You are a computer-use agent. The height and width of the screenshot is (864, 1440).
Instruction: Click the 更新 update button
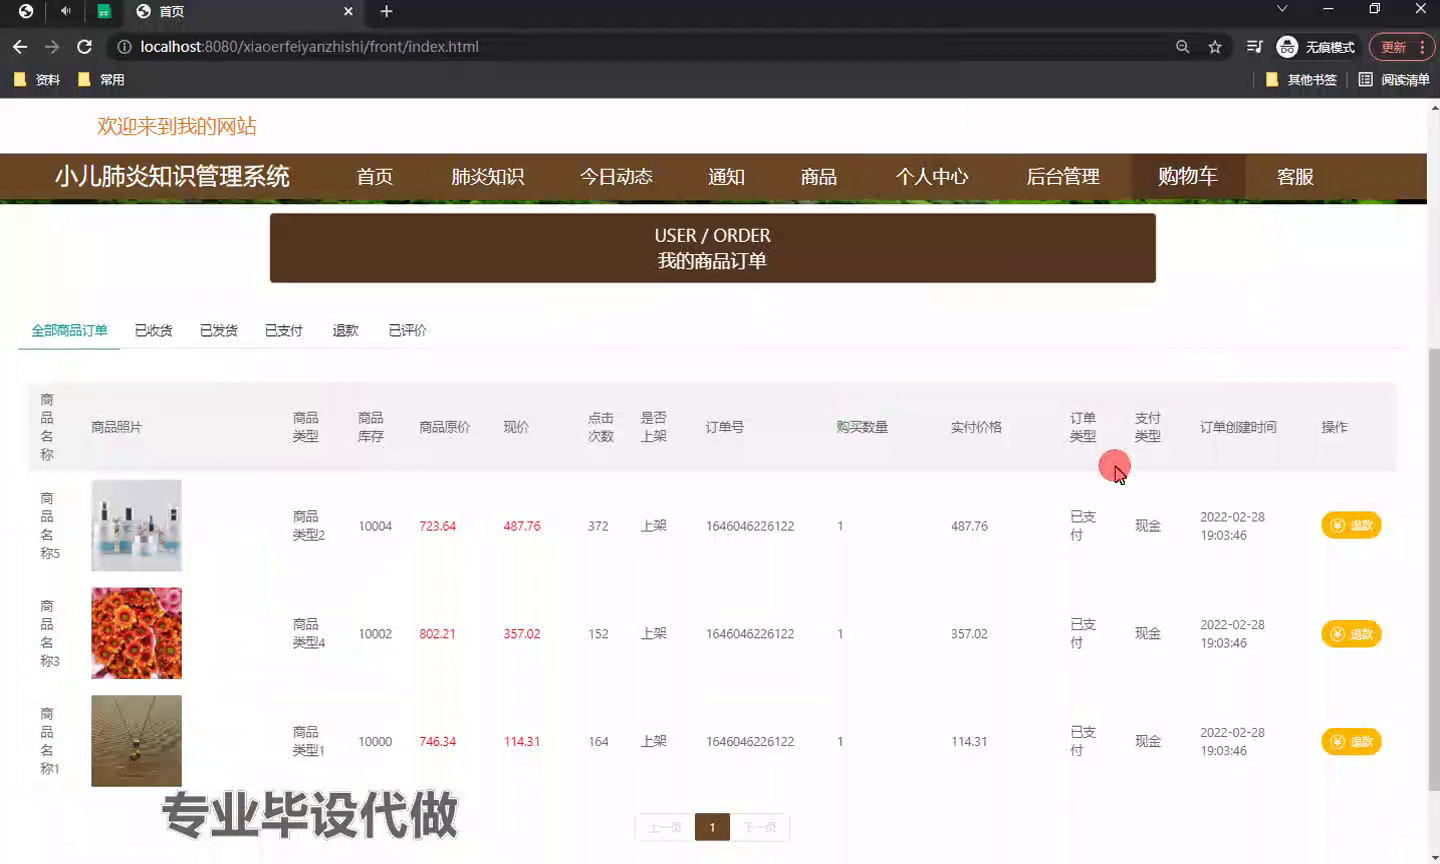pos(1401,47)
